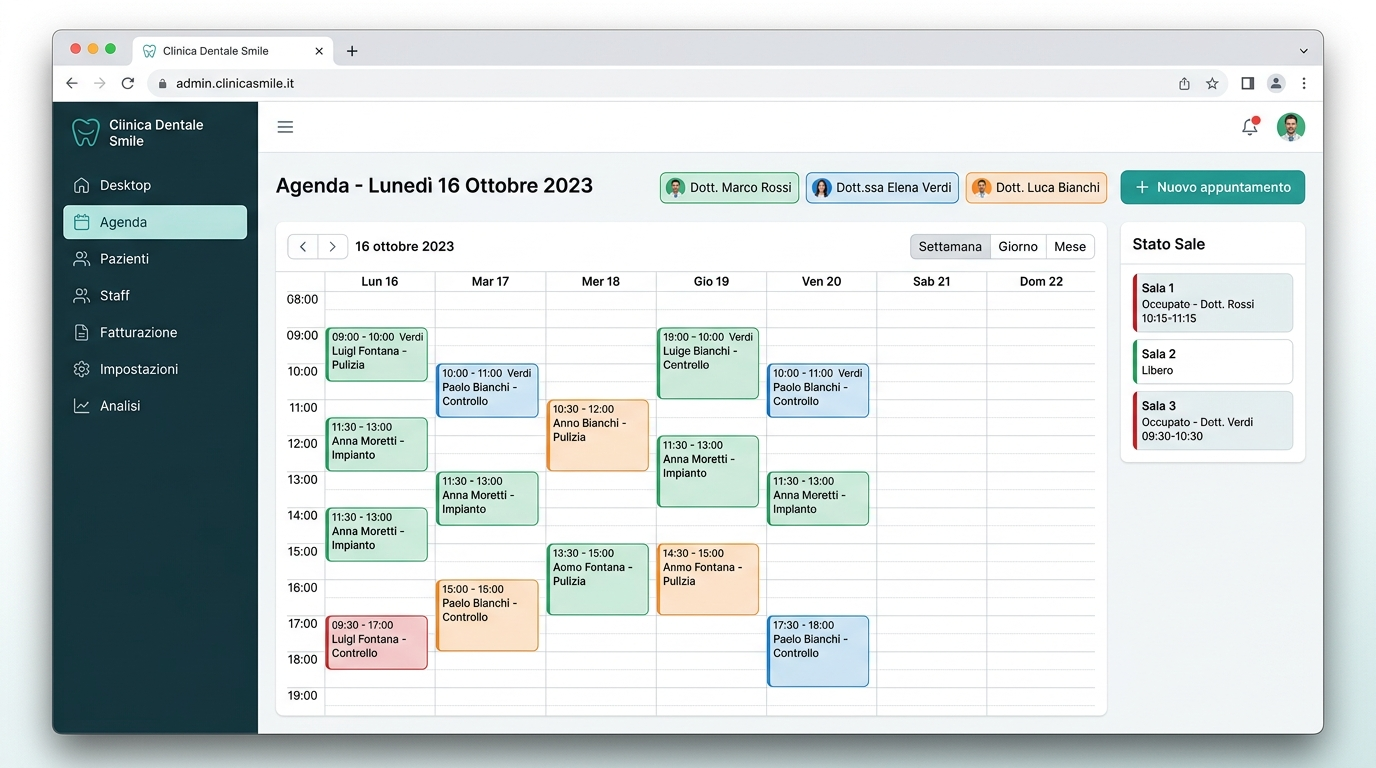Viewport: 1376px width, 768px height.
Task: Open Sala 2 Libero card
Action: pos(1212,362)
